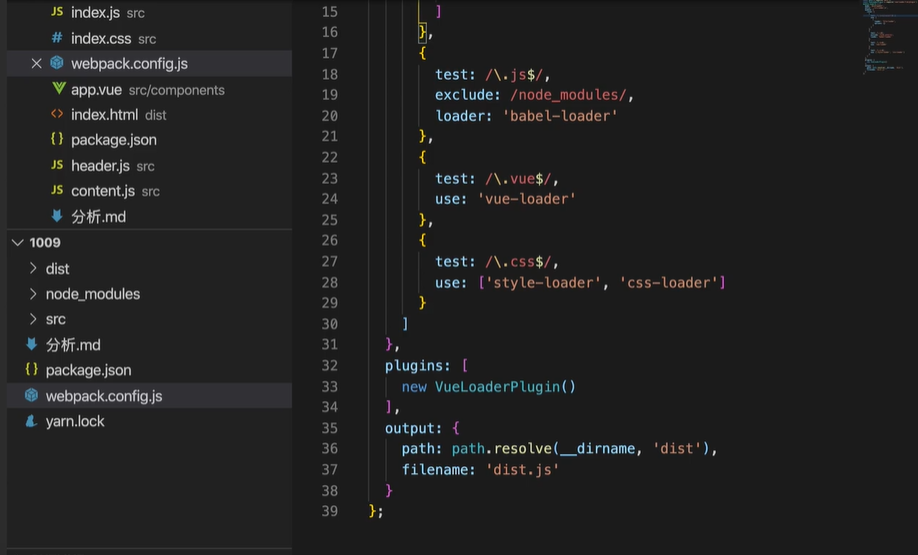Click 'dist.js' filename string
Screen dimensions: 918x555
[522, 470]
